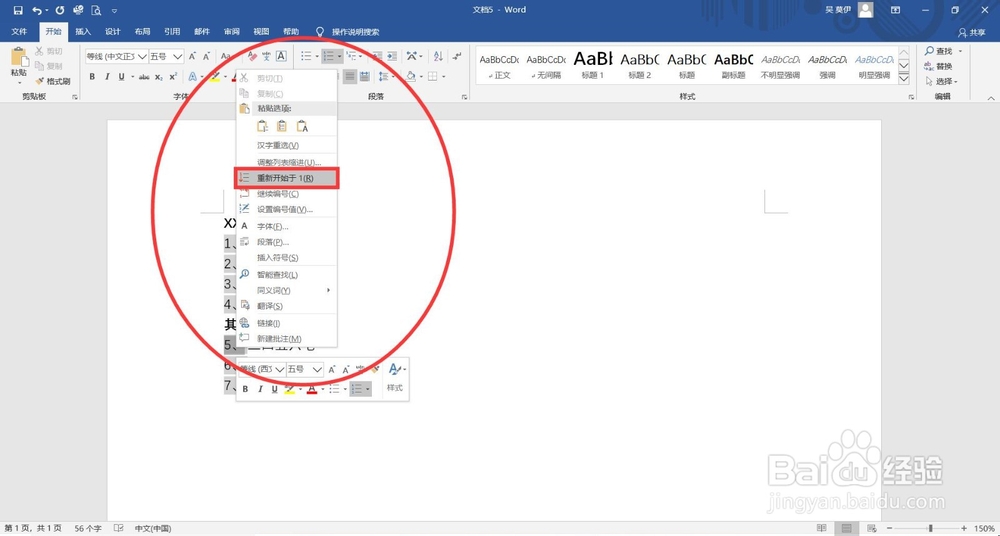
Task: Apply the No Spacing (无间隔) style
Action: [x=545, y=66]
